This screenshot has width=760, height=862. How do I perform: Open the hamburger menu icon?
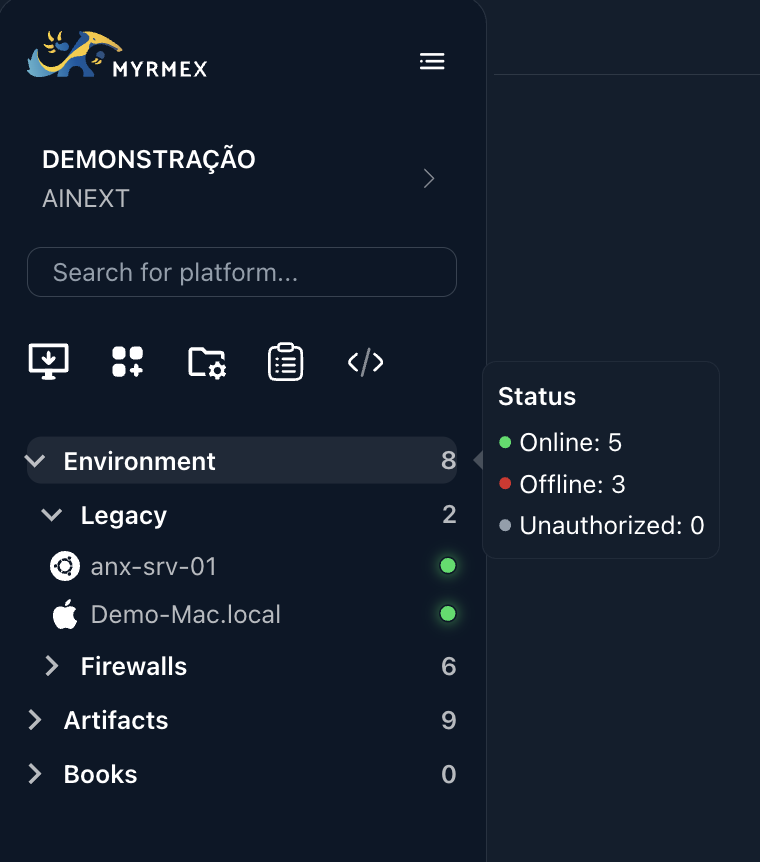(x=432, y=61)
